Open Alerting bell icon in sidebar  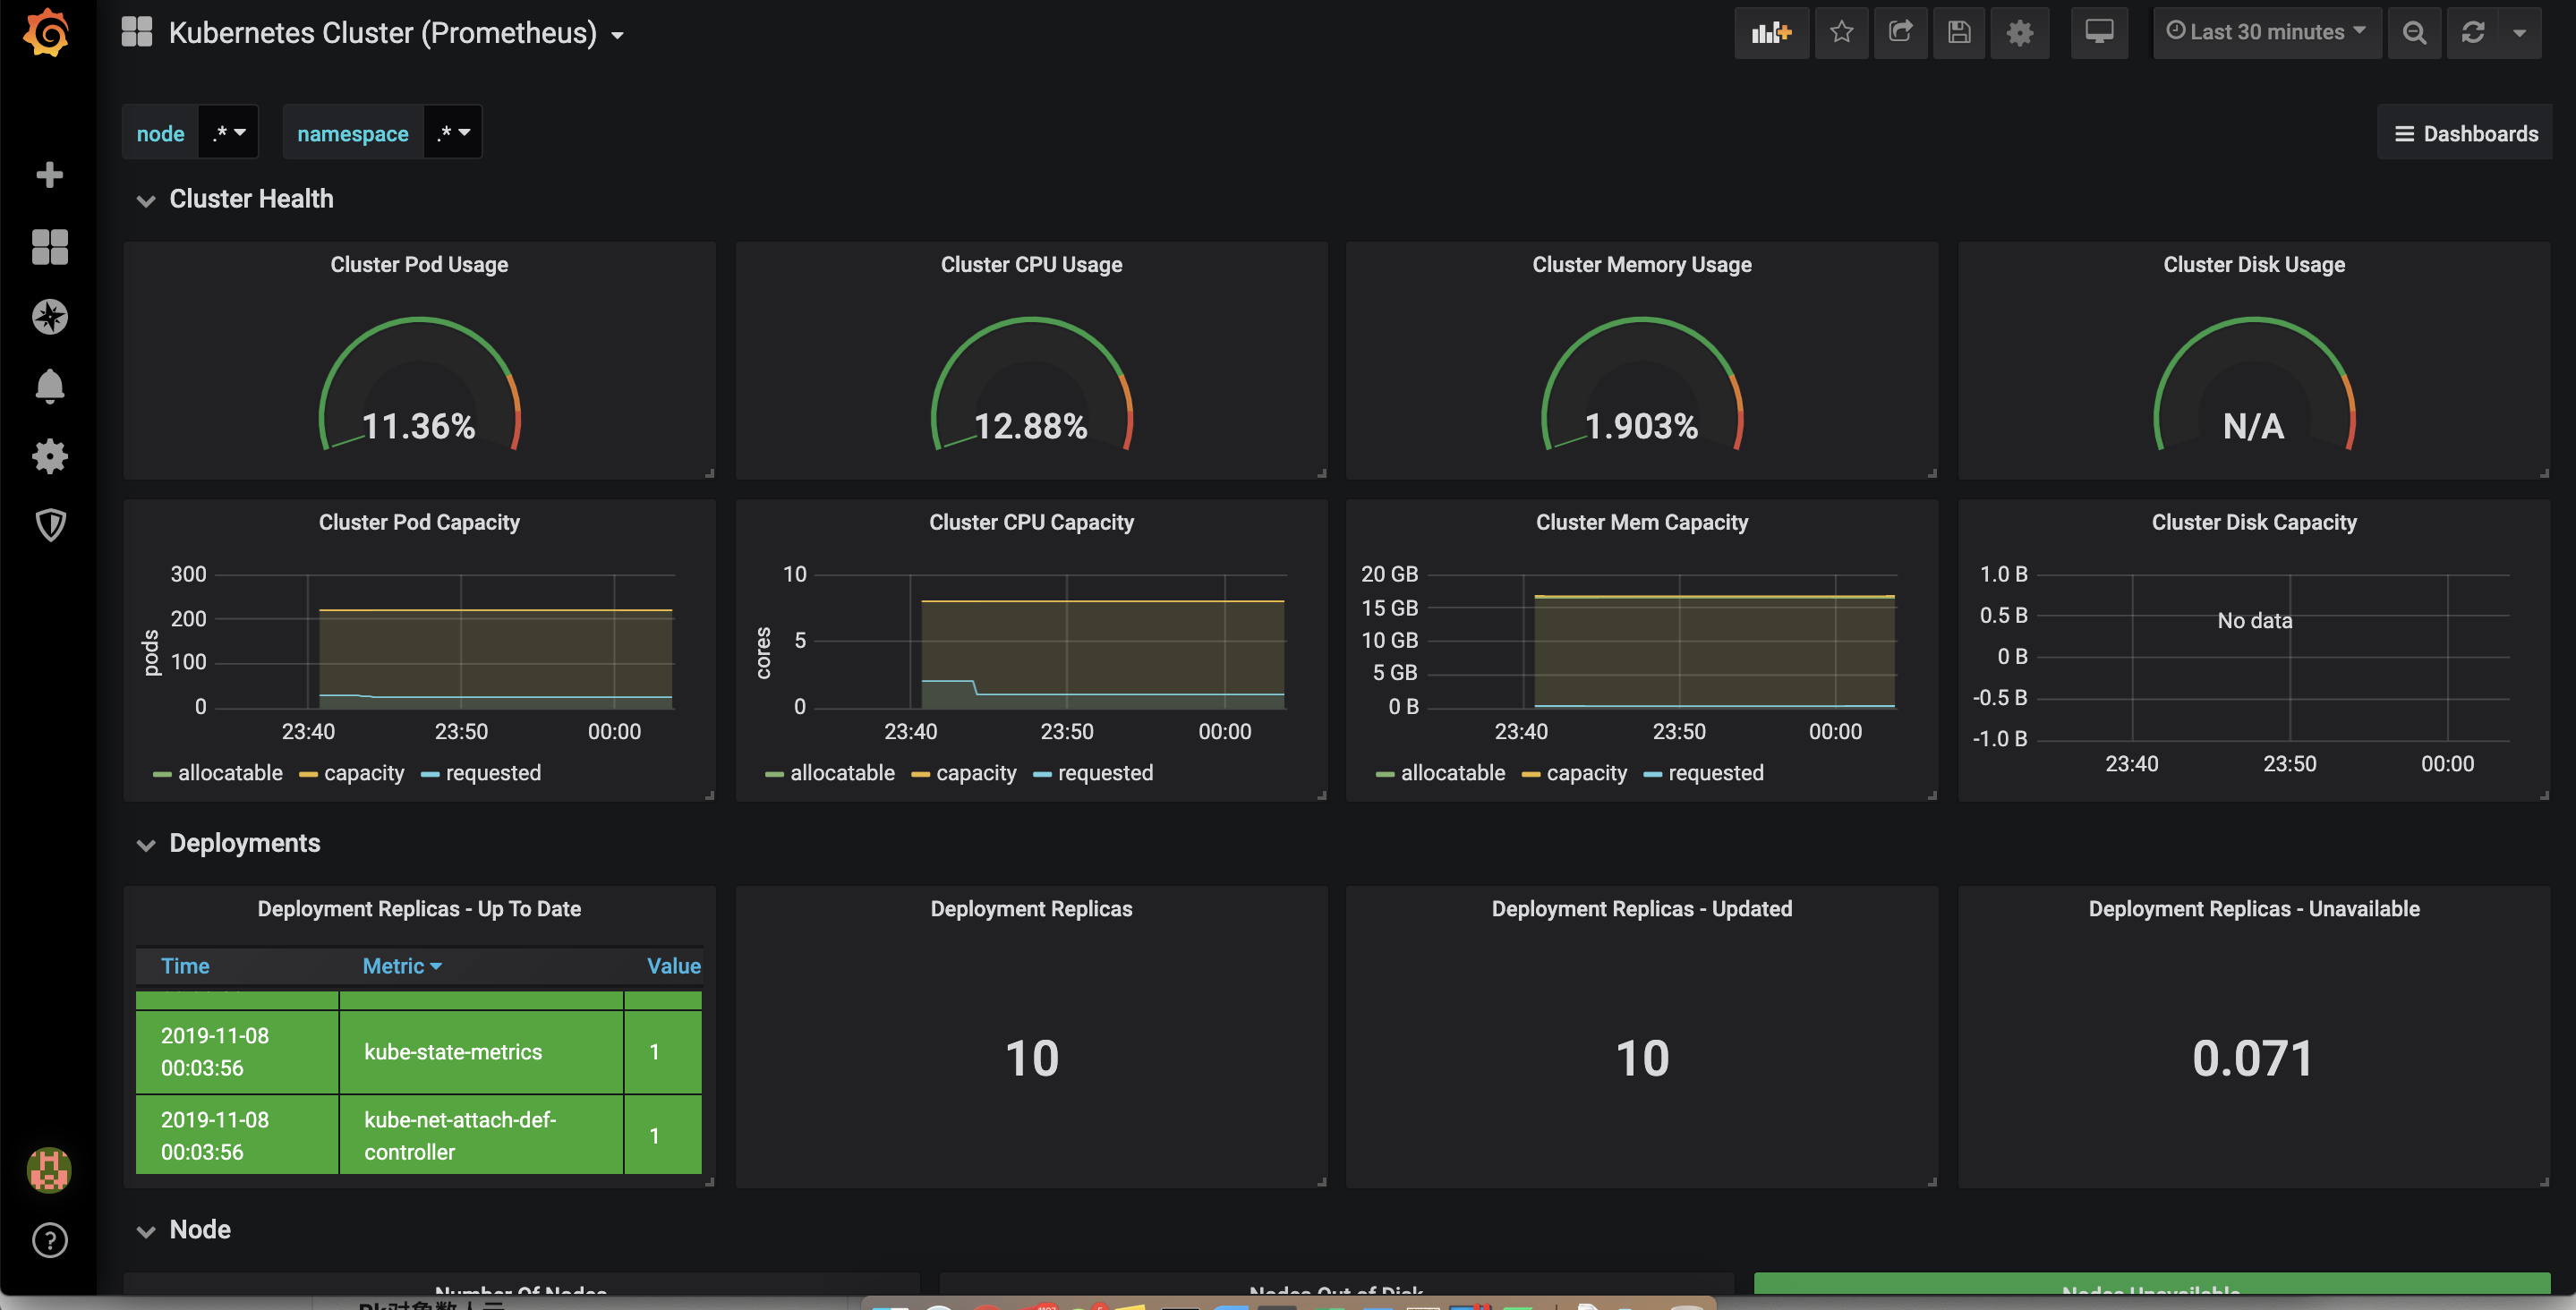tap(49, 386)
